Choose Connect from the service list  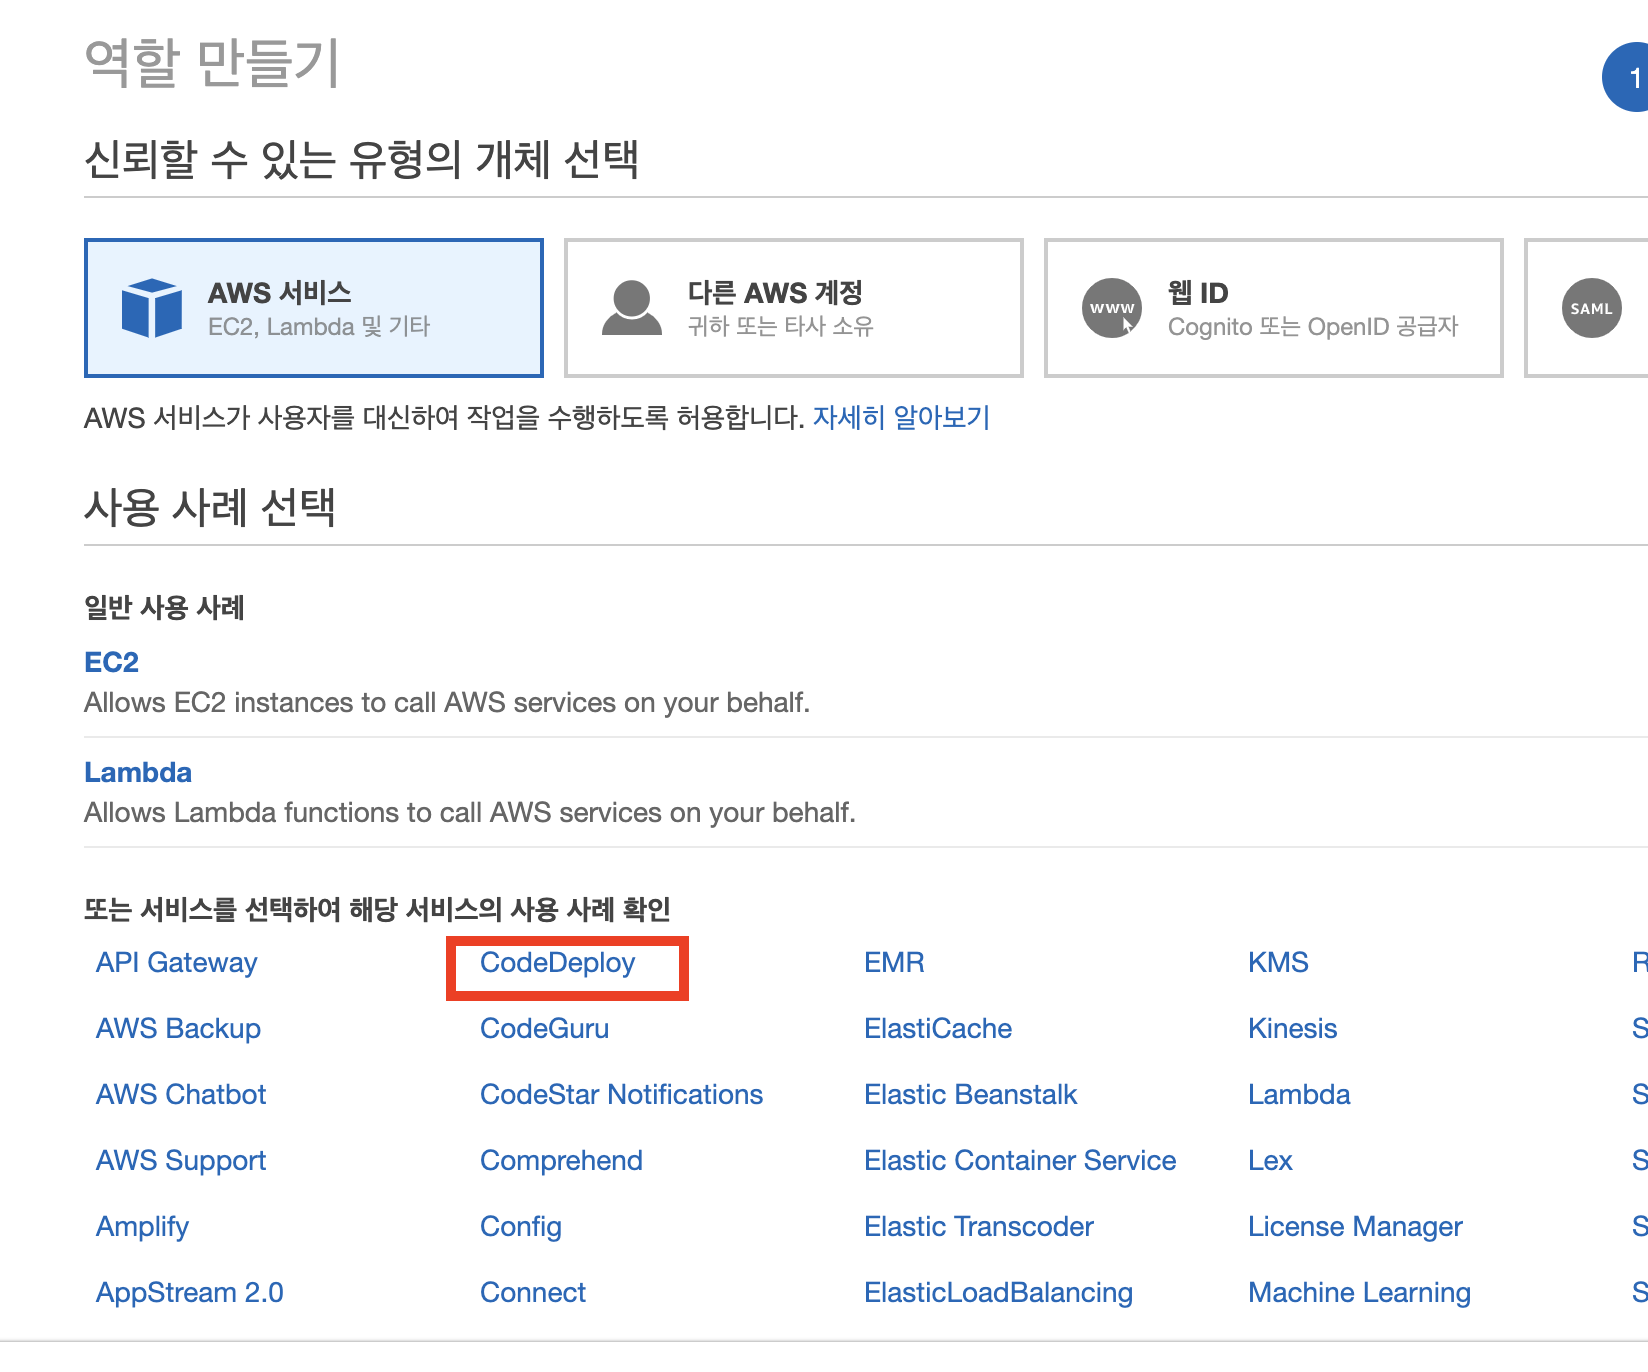[533, 1292]
